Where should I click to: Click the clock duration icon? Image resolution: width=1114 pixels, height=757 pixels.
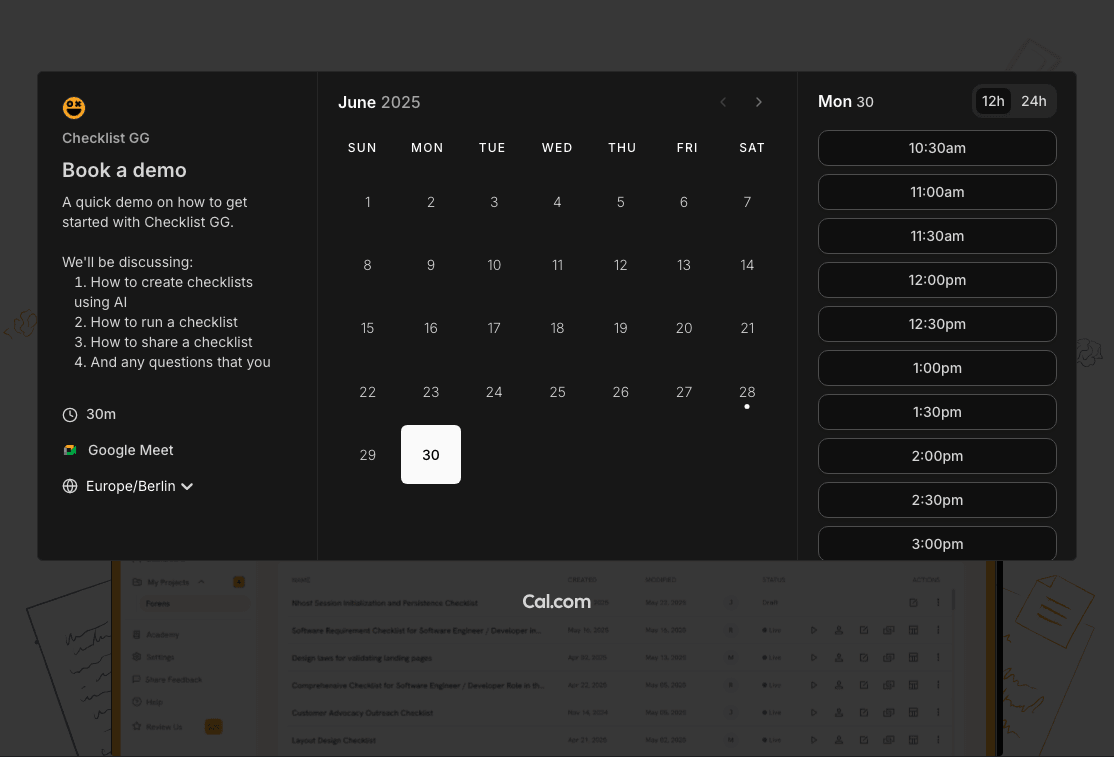click(x=70, y=415)
